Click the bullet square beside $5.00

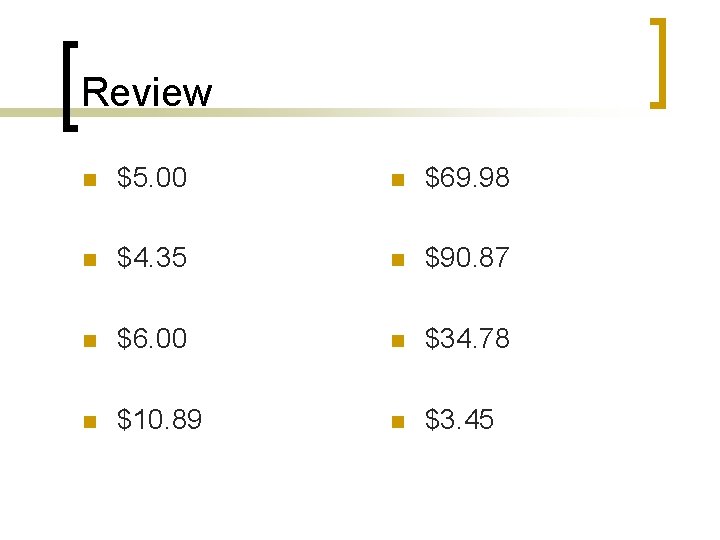pos(90,180)
